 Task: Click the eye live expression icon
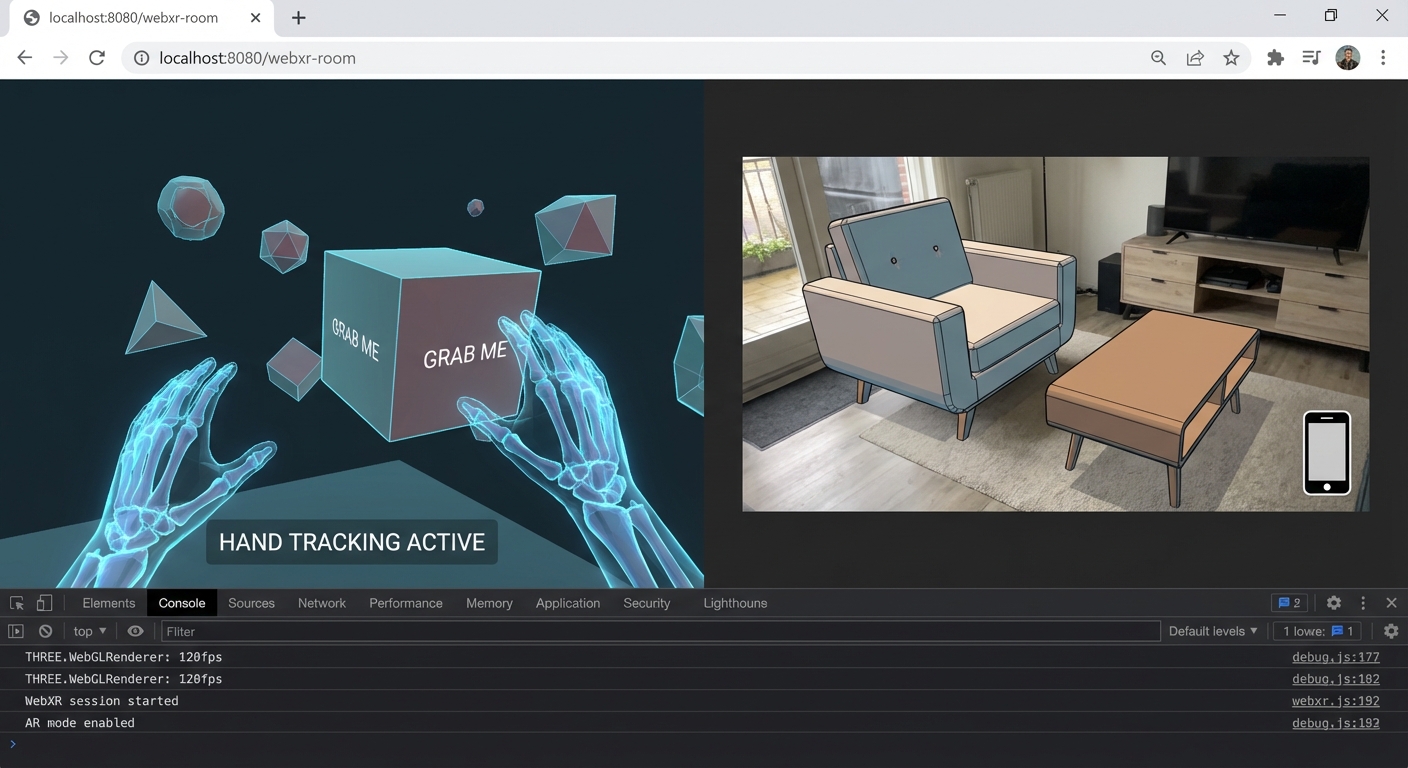click(x=135, y=631)
